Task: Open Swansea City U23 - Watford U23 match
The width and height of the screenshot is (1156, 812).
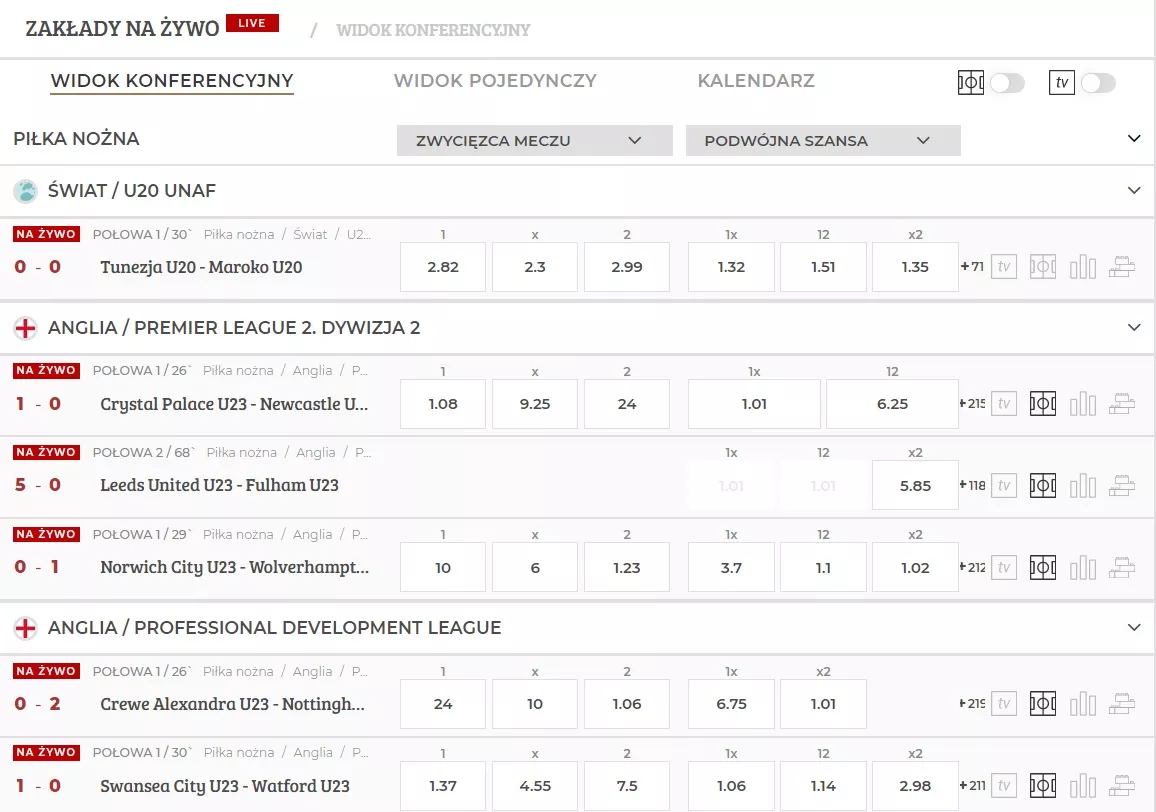Action: point(225,786)
